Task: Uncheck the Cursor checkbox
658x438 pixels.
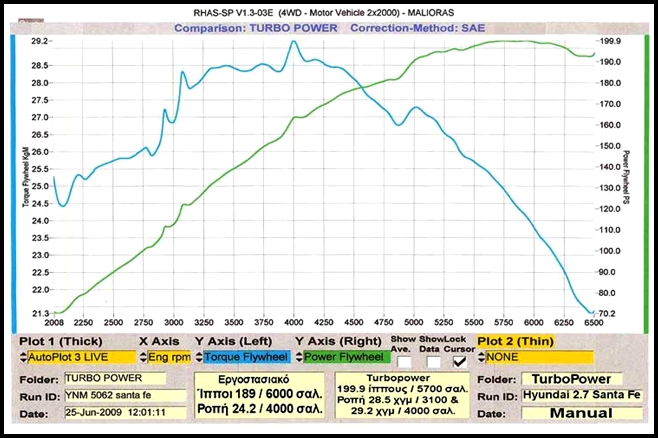Action: [460, 361]
